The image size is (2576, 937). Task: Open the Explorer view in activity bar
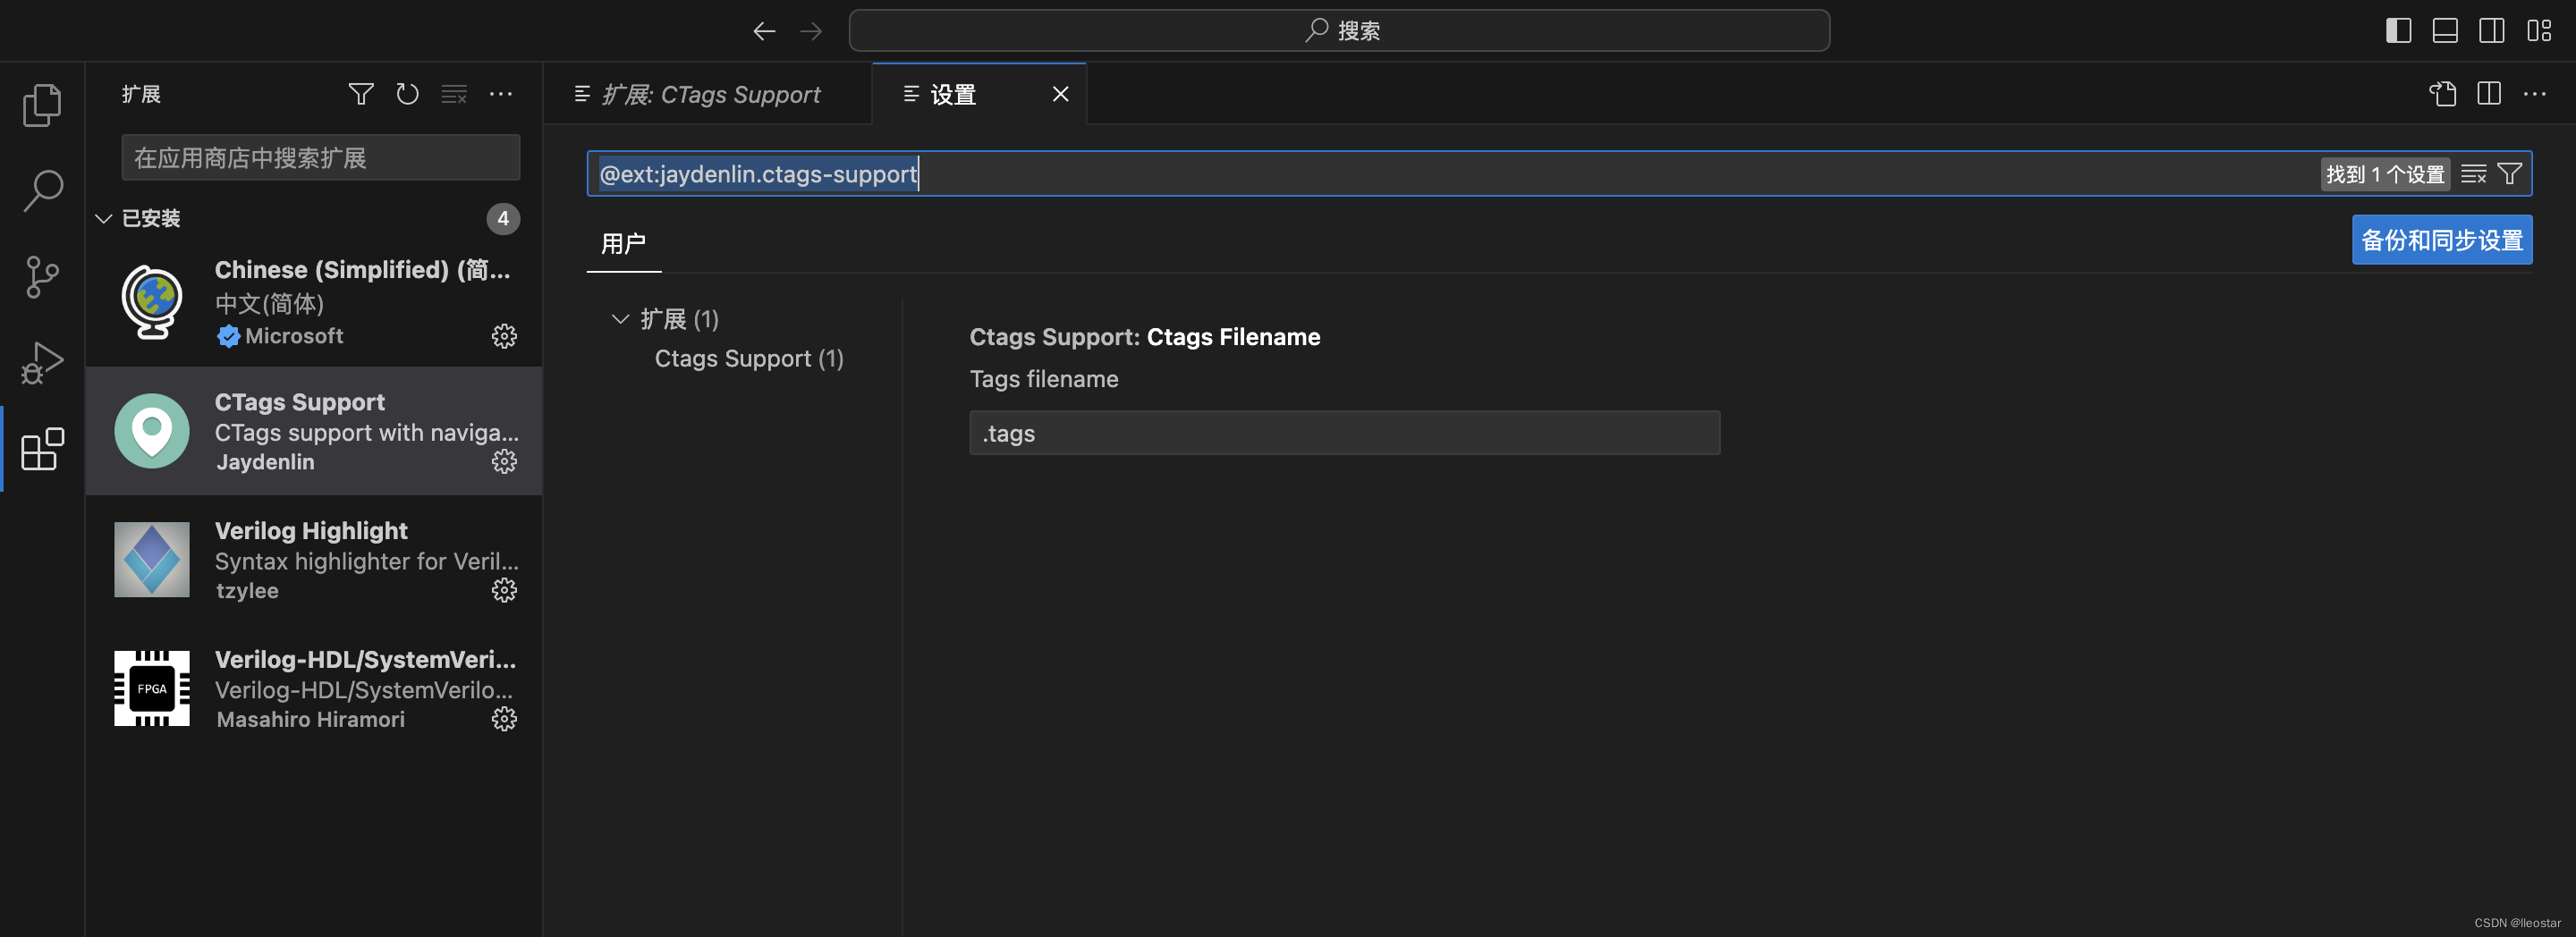coord(42,105)
